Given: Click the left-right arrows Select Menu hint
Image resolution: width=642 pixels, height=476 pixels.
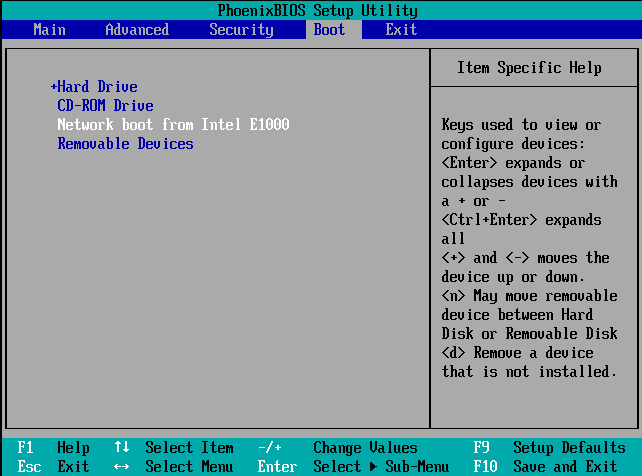Looking at the screenshot, I should (174, 467).
